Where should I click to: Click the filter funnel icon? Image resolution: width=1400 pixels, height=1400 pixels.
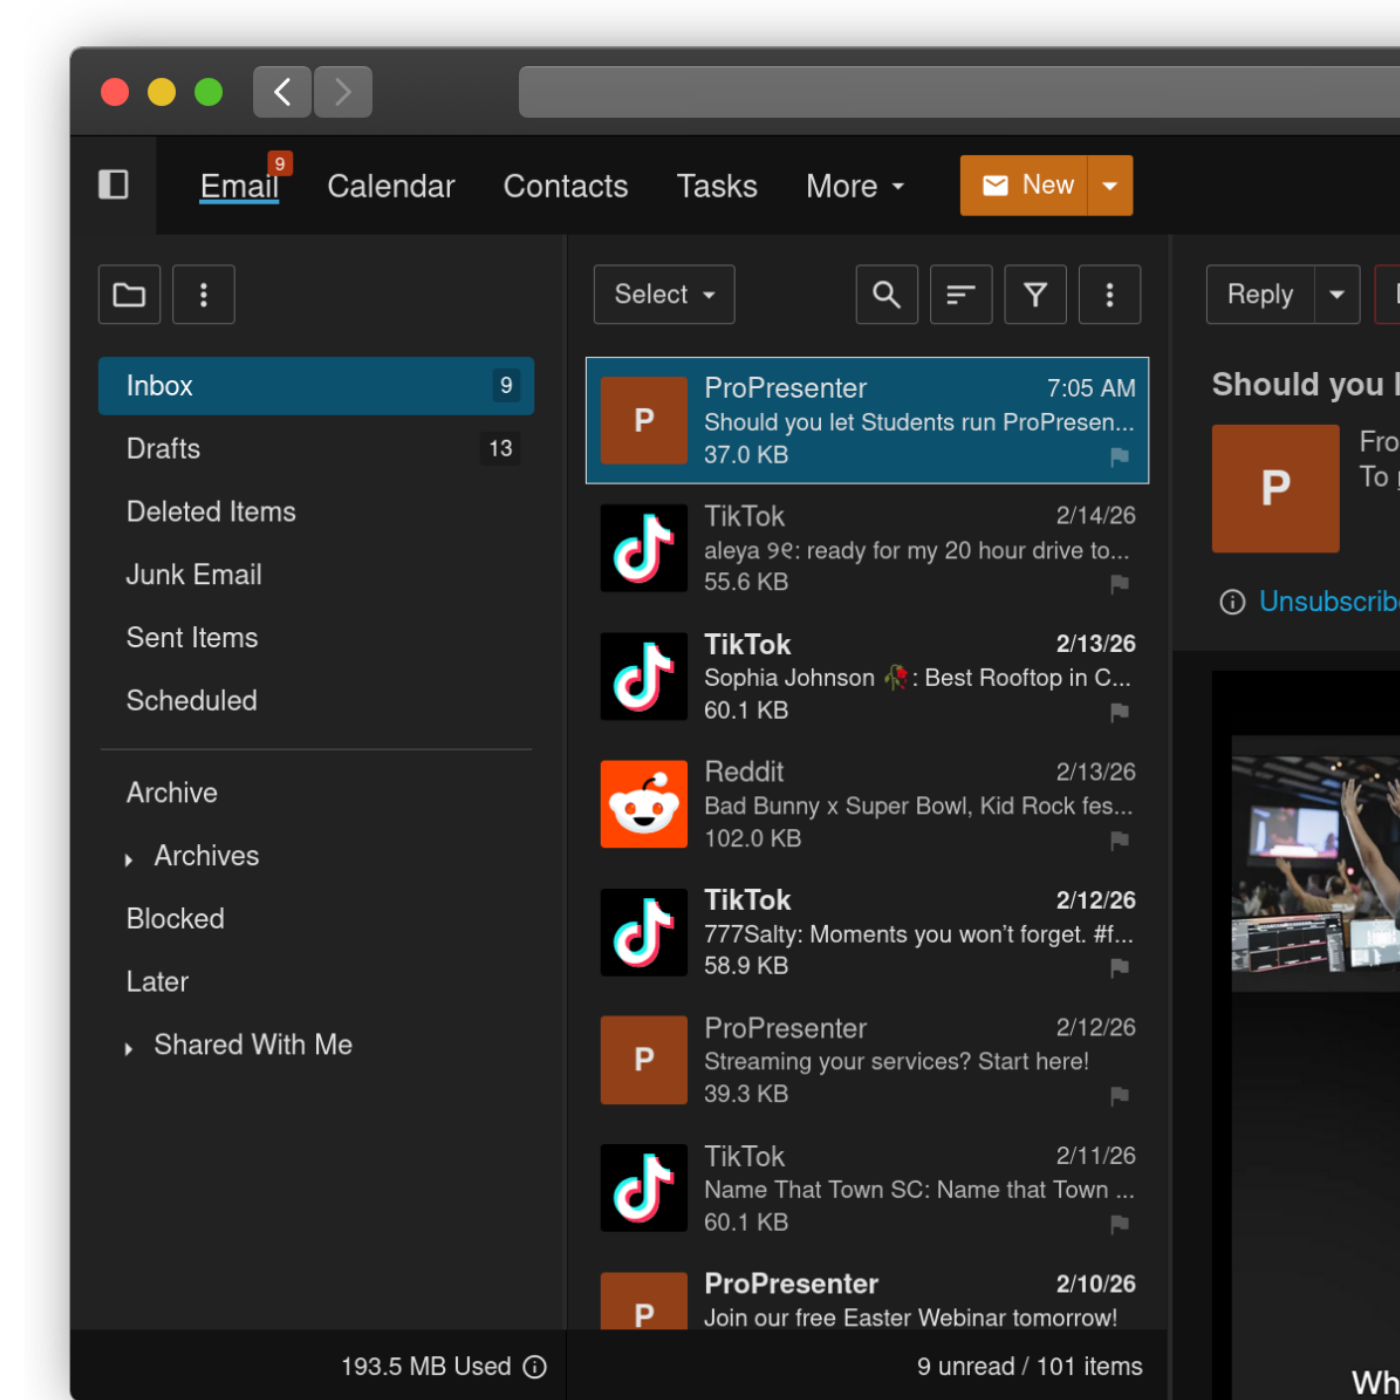click(x=1035, y=295)
